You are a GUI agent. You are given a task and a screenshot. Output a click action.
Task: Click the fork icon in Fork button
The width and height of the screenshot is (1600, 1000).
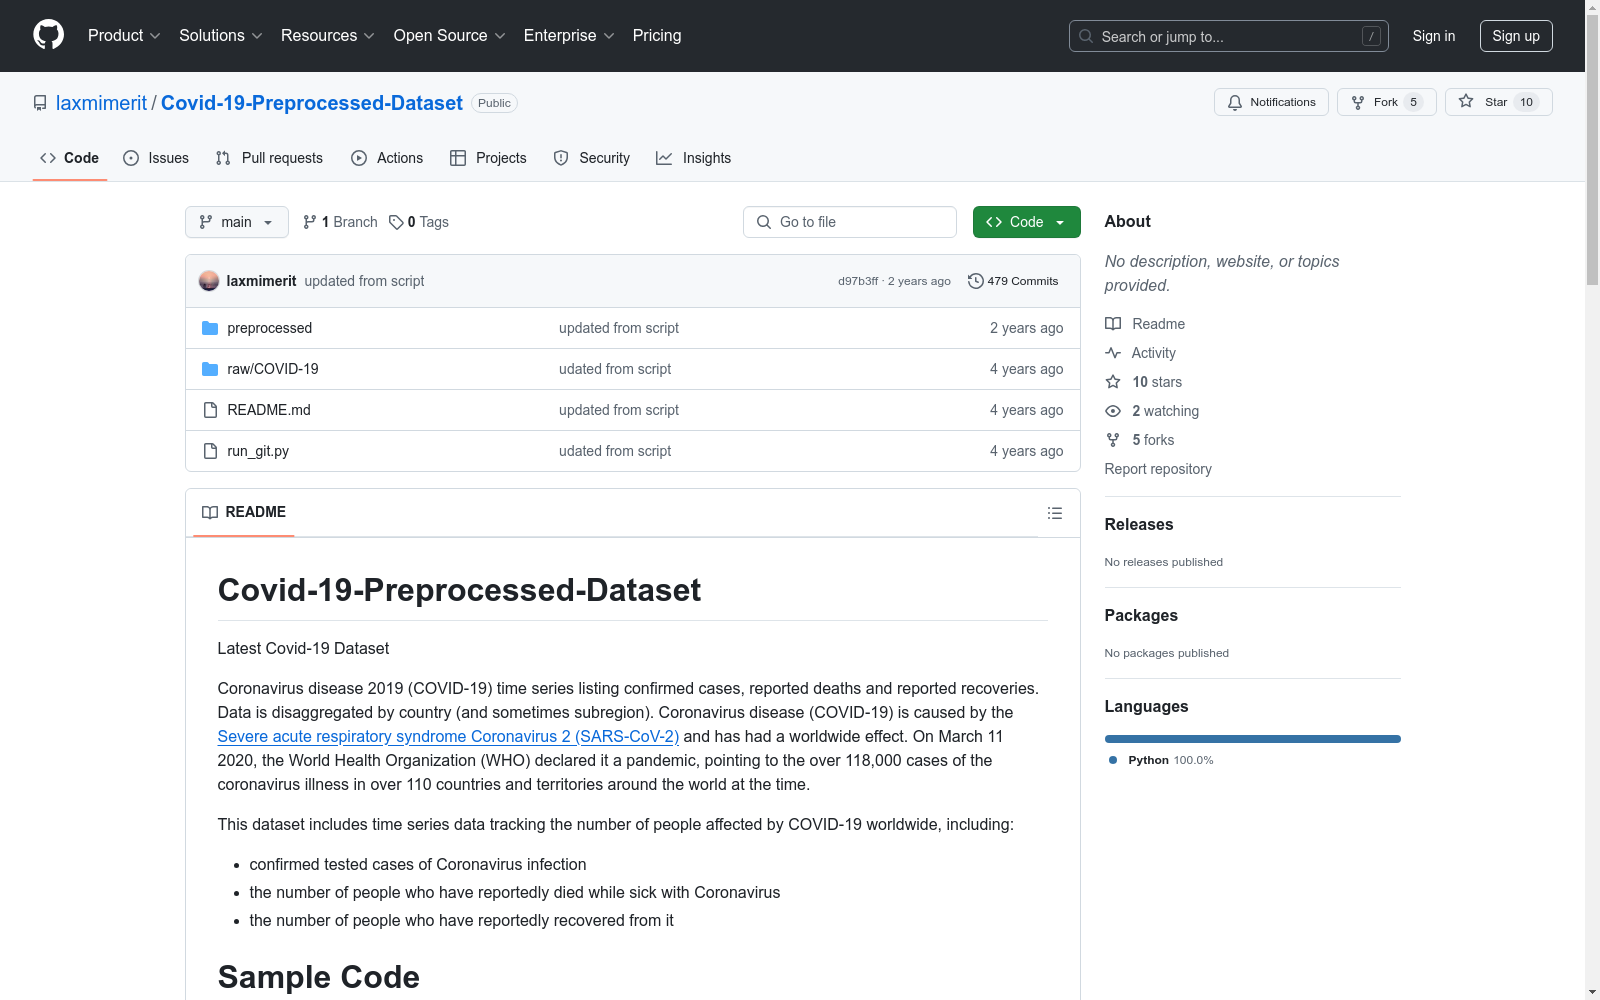(x=1358, y=102)
